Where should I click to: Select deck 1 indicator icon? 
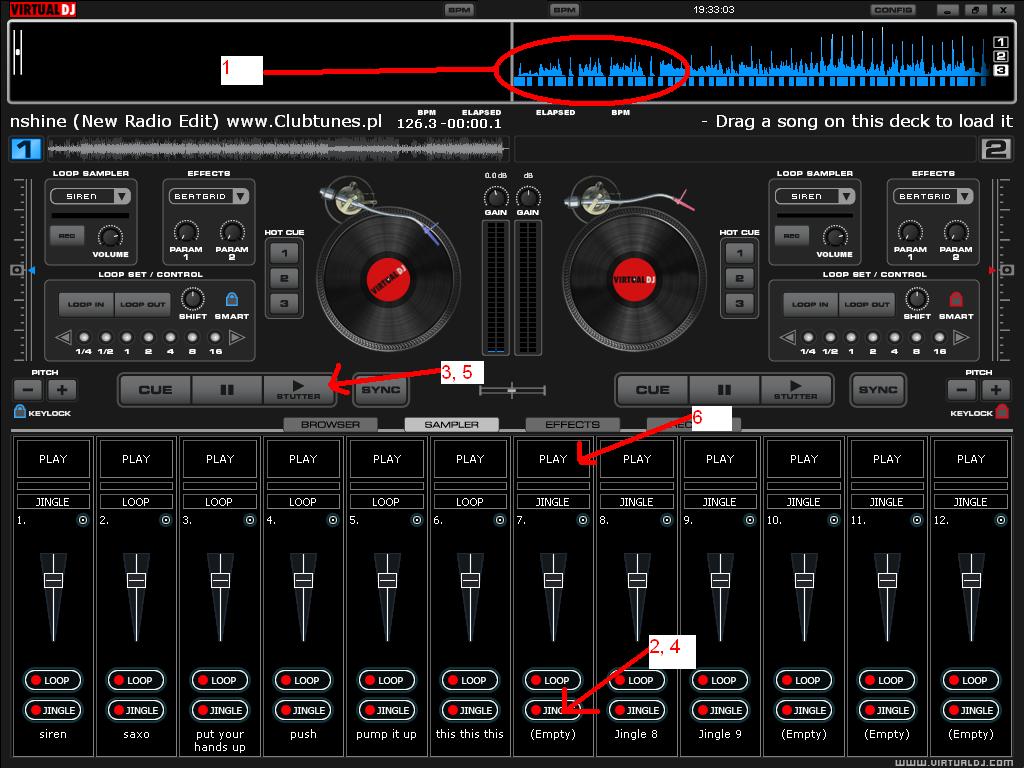tap(25, 149)
